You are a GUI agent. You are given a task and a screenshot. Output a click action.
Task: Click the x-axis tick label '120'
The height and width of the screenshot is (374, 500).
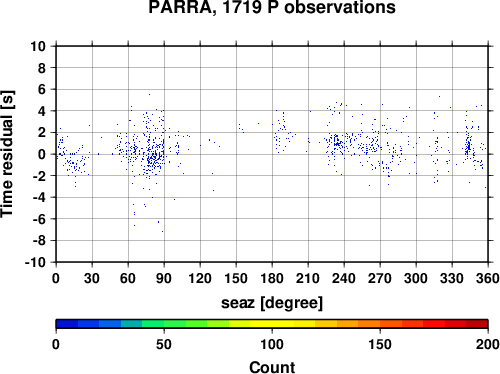pyautogui.click(x=200, y=278)
